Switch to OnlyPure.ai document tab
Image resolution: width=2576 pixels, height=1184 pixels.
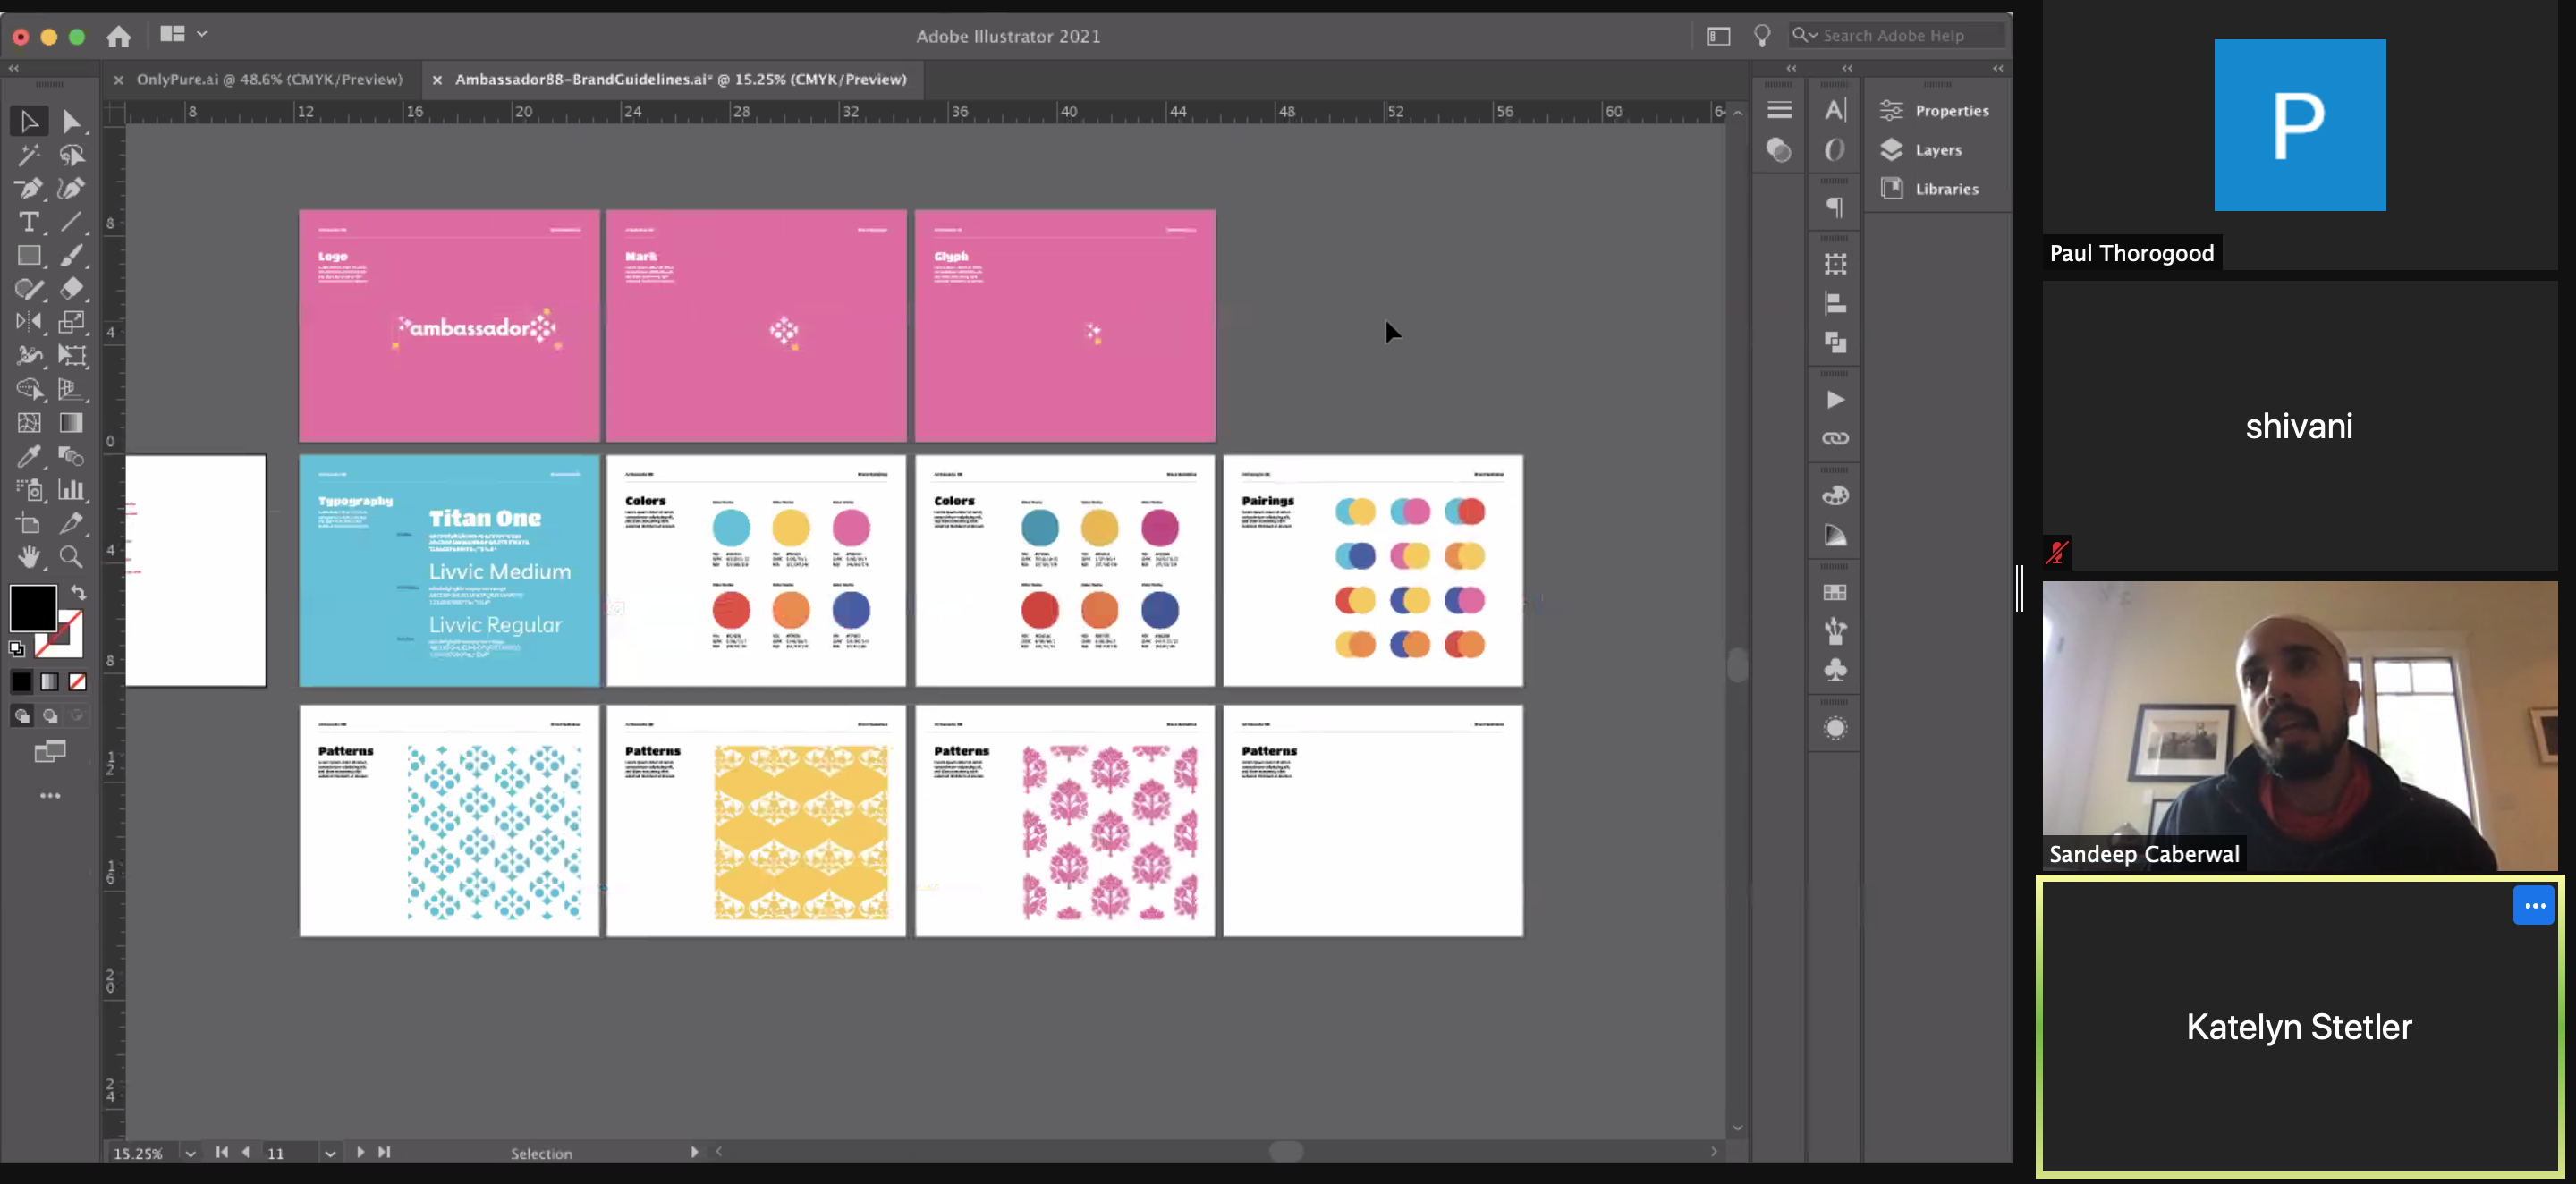(269, 79)
